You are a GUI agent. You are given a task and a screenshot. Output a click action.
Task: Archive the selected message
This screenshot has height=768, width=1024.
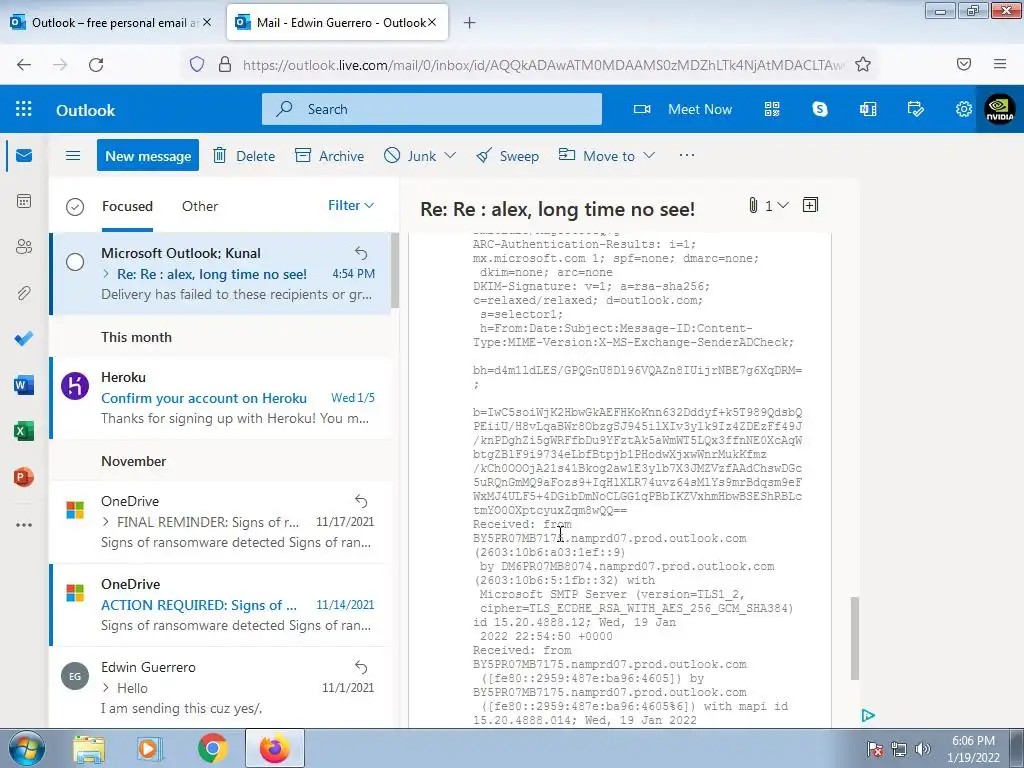tap(330, 155)
